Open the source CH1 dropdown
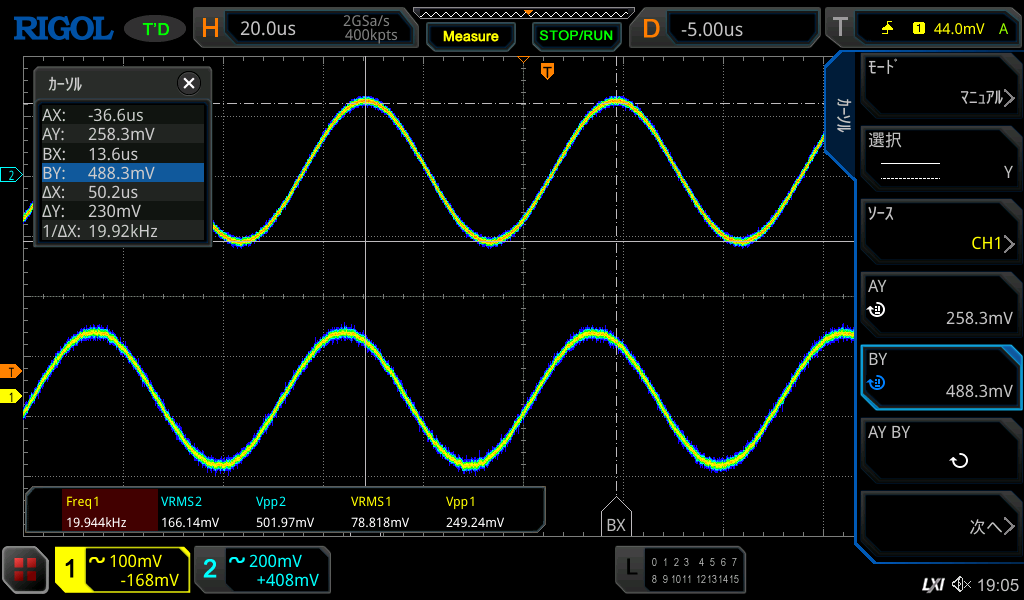The width and height of the screenshot is (1024, 600). (939, 230)
